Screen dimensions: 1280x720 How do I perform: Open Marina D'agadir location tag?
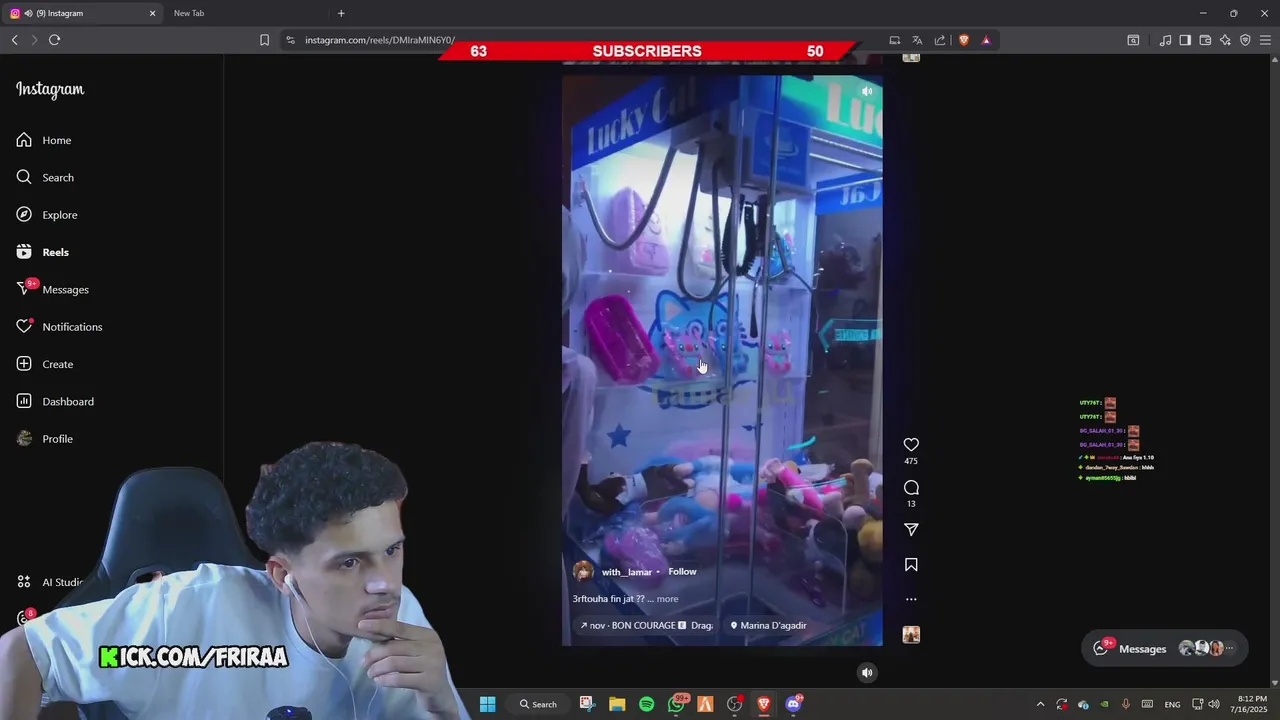[x=768, y=625]
